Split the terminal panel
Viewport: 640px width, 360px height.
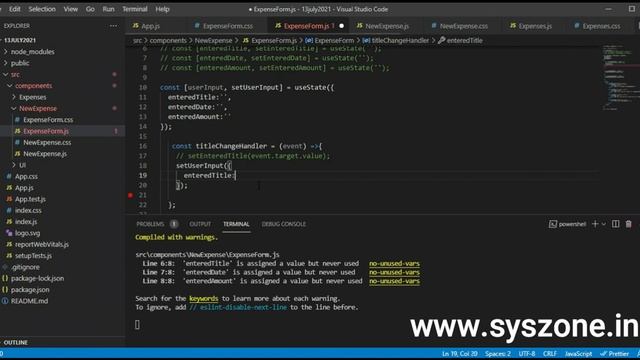tap(616, 224)
